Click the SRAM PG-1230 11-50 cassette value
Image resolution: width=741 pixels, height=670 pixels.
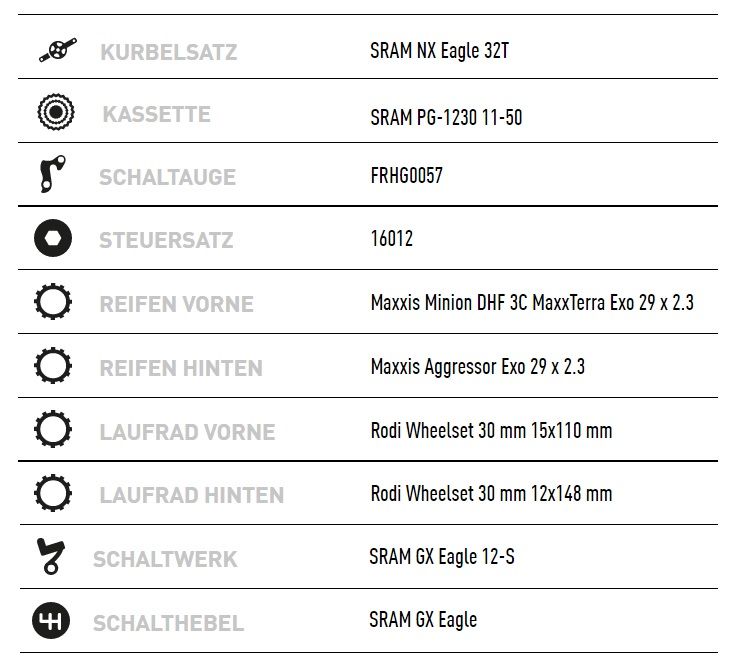pos(446,118)
